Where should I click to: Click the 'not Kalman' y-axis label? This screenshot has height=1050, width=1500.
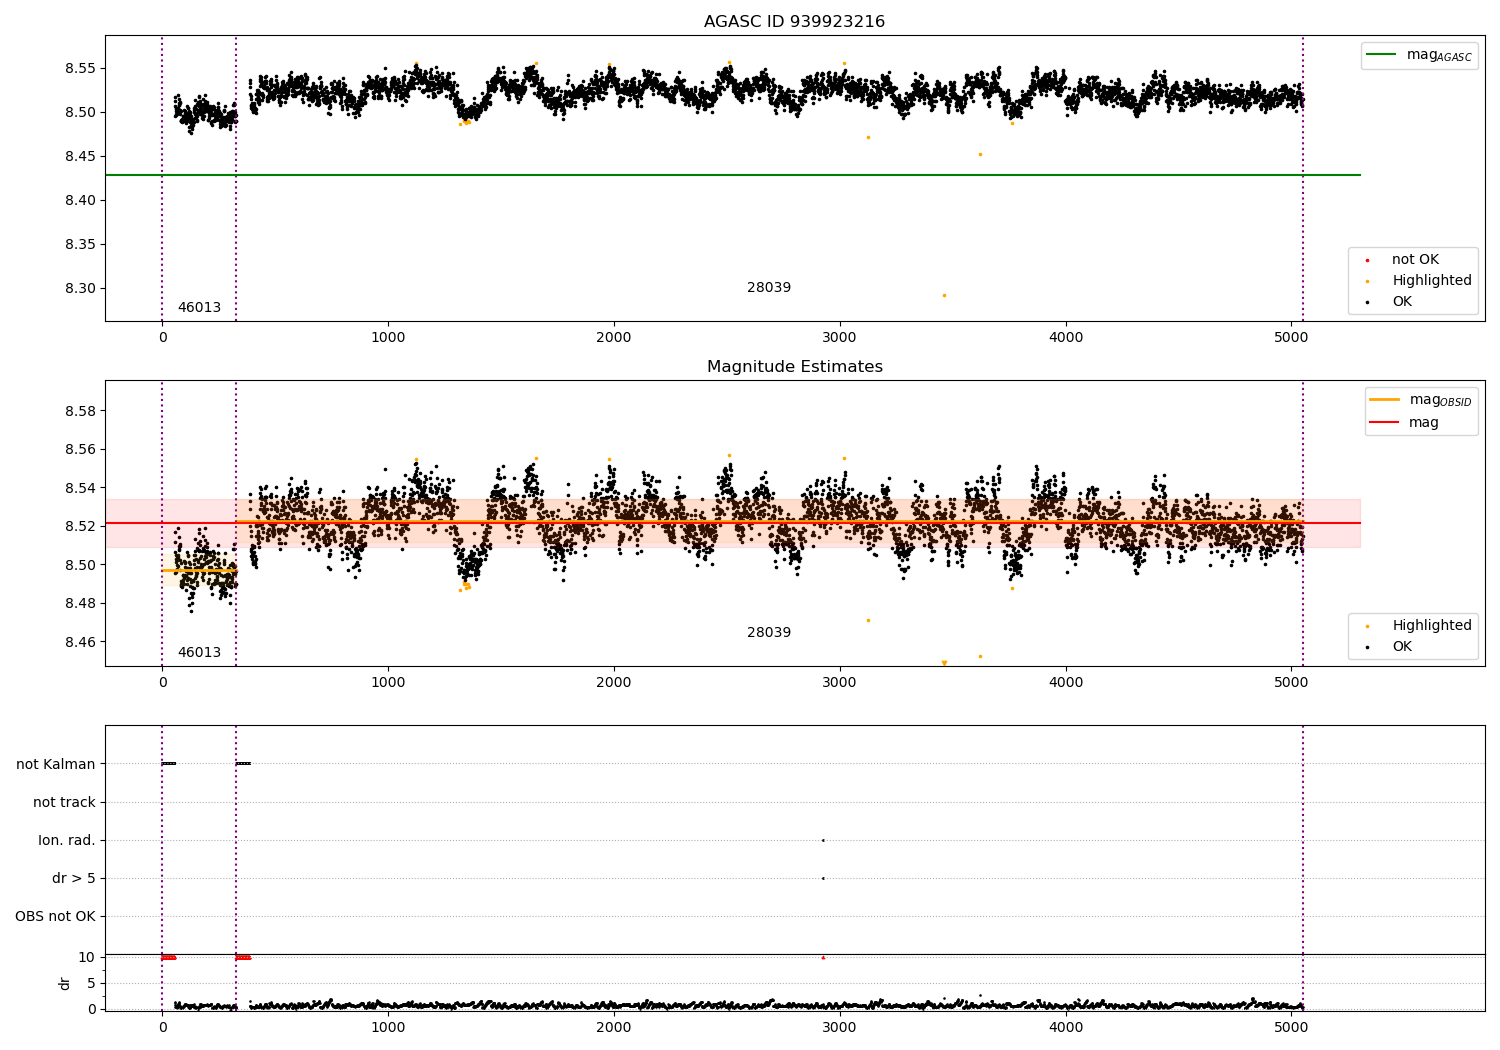(56, 765)
